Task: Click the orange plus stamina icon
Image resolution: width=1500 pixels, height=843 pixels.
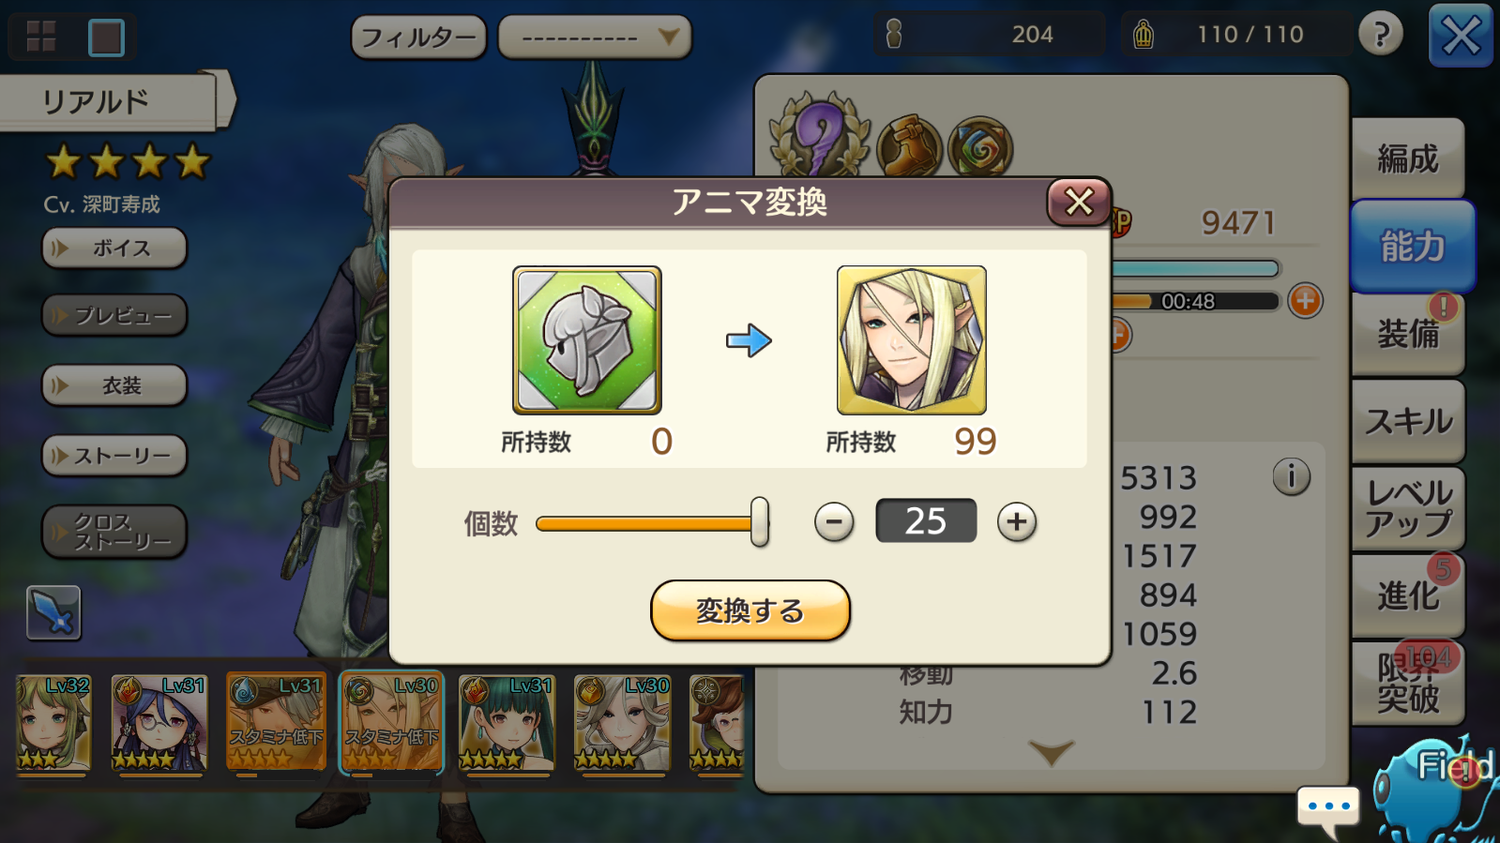Action: (1305, 300)
